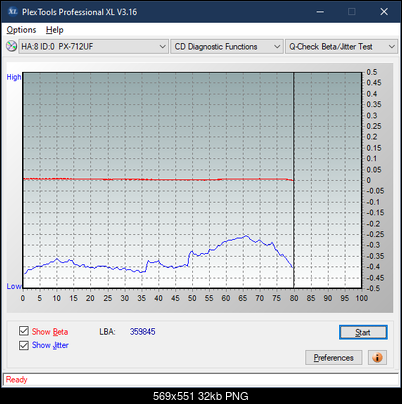Open the Preferences button
Image resolution: width=402 pixels, height=404 pixels.
[333, 358]
